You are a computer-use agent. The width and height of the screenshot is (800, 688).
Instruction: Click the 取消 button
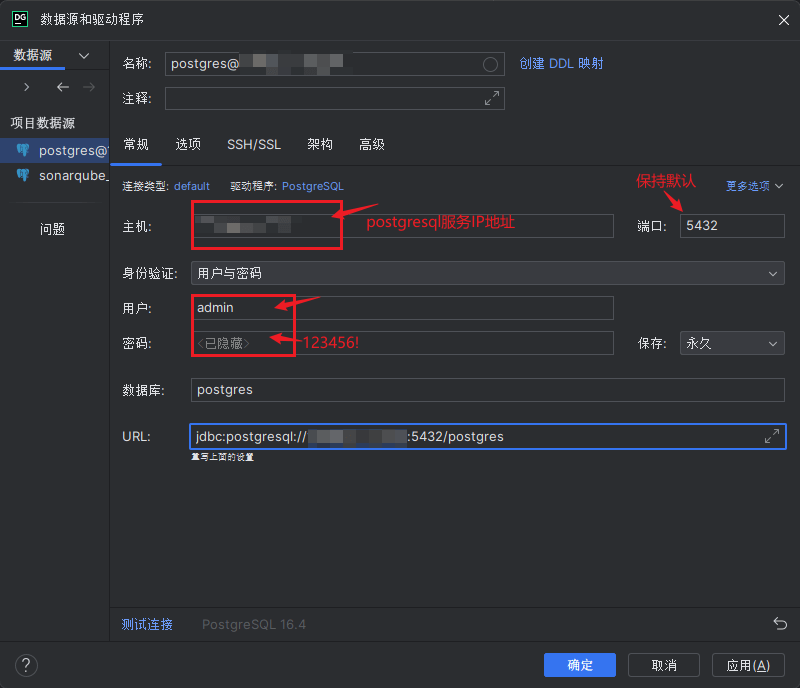(664, 665)
